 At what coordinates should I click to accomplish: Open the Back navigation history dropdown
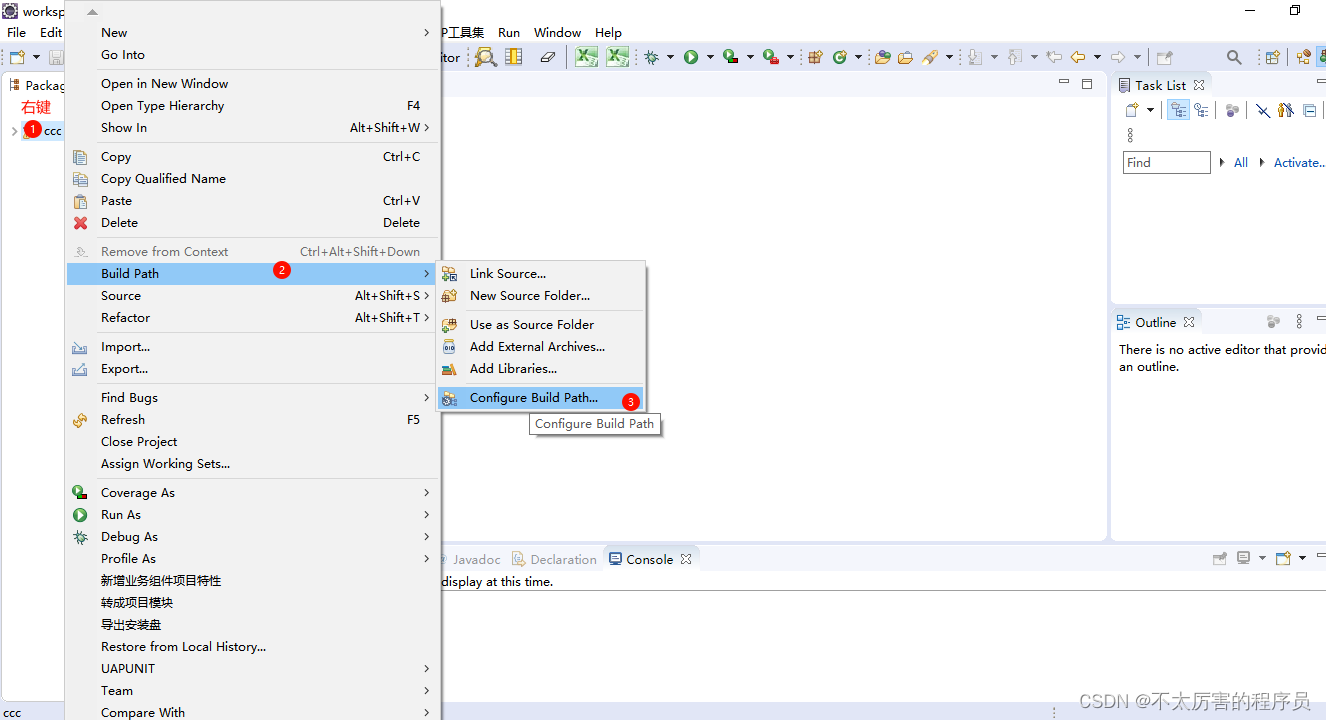[x=1097, y=57]
